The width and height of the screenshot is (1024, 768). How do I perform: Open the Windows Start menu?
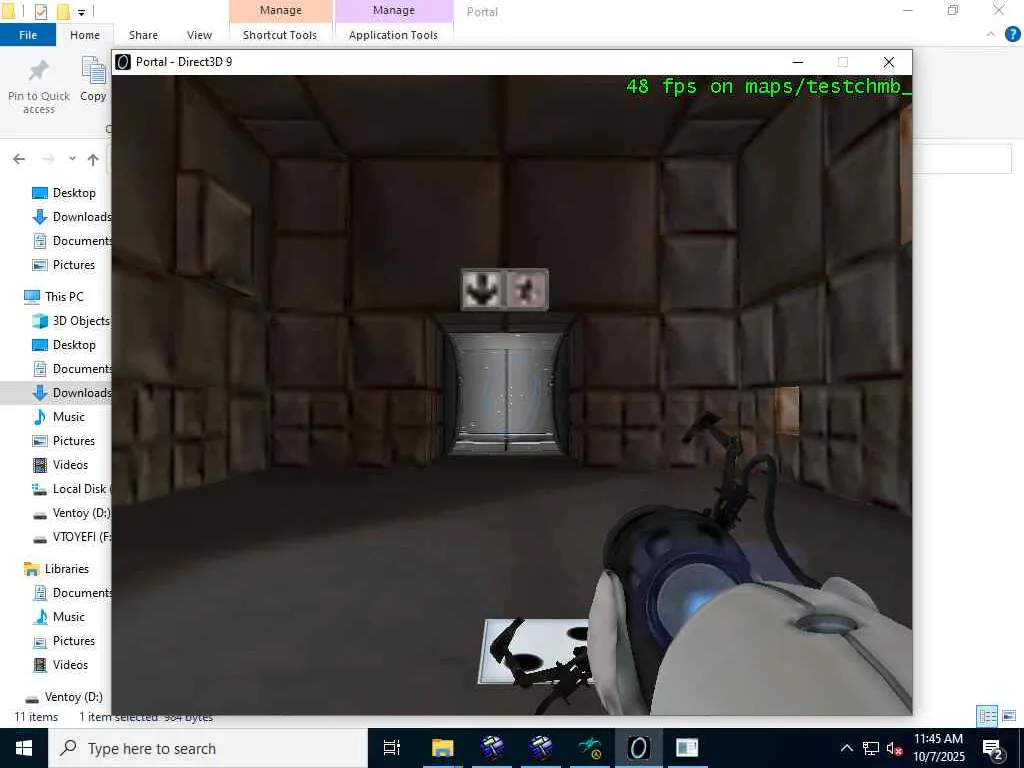pos(24,748)
